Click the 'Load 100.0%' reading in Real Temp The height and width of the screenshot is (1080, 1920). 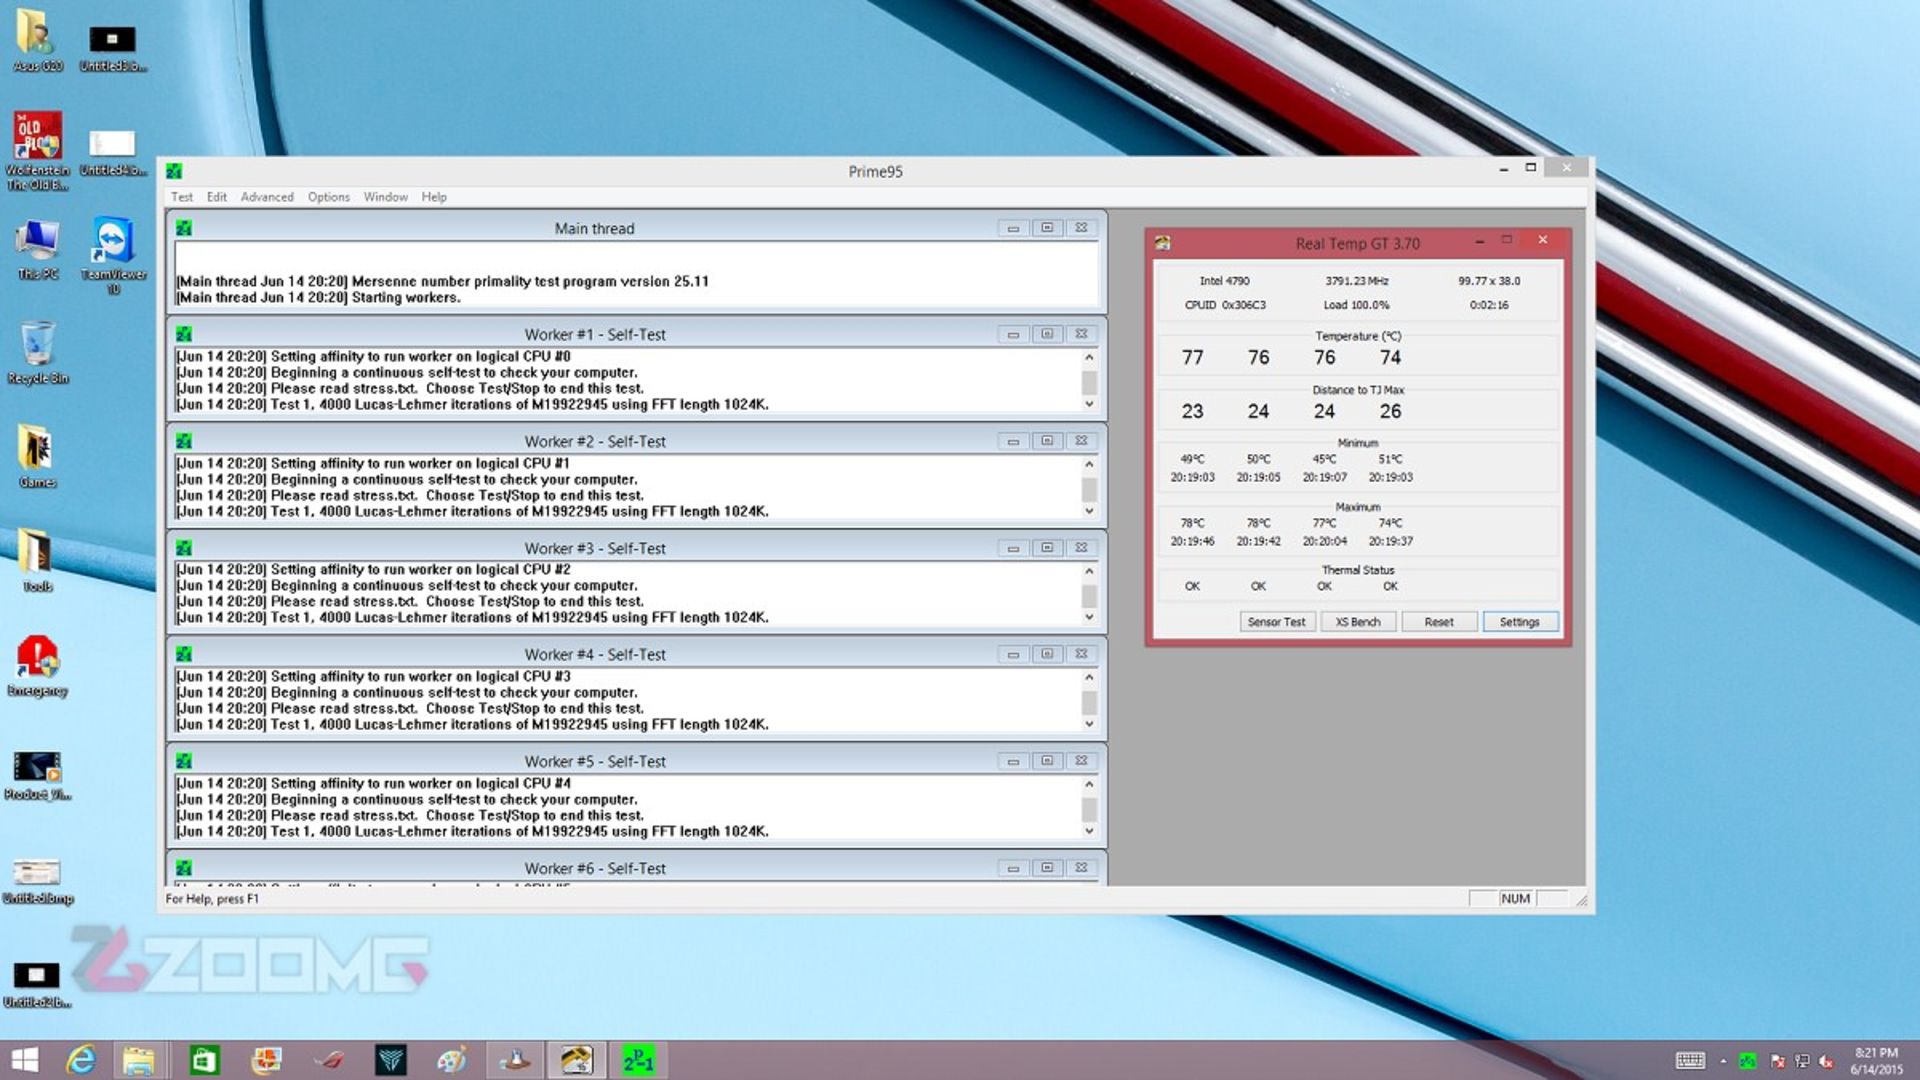pos(1356,305)
